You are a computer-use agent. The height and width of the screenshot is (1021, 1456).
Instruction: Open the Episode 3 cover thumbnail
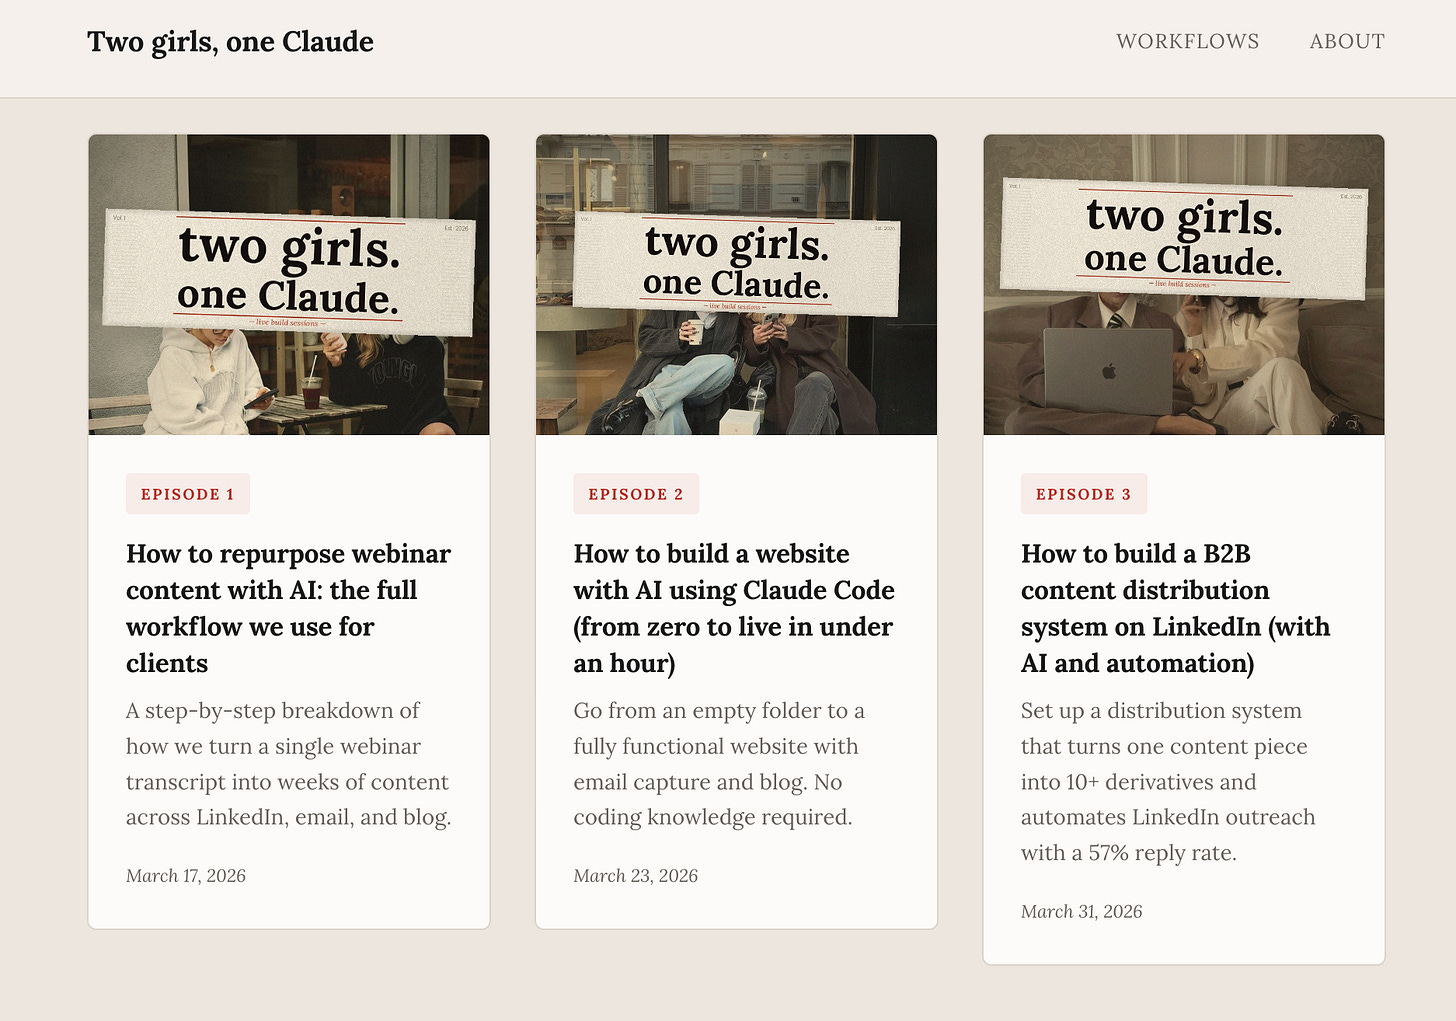coord(1184,285)
